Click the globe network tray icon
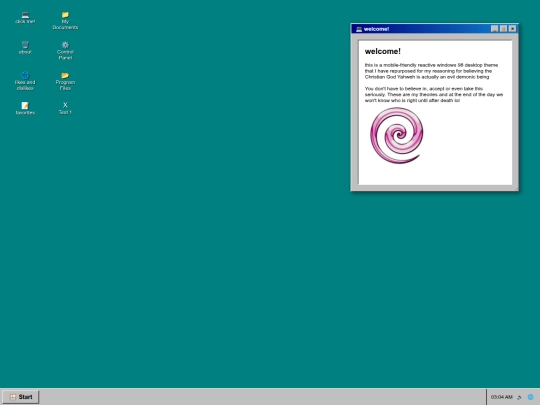540x405 pixels. coord(530,397)
